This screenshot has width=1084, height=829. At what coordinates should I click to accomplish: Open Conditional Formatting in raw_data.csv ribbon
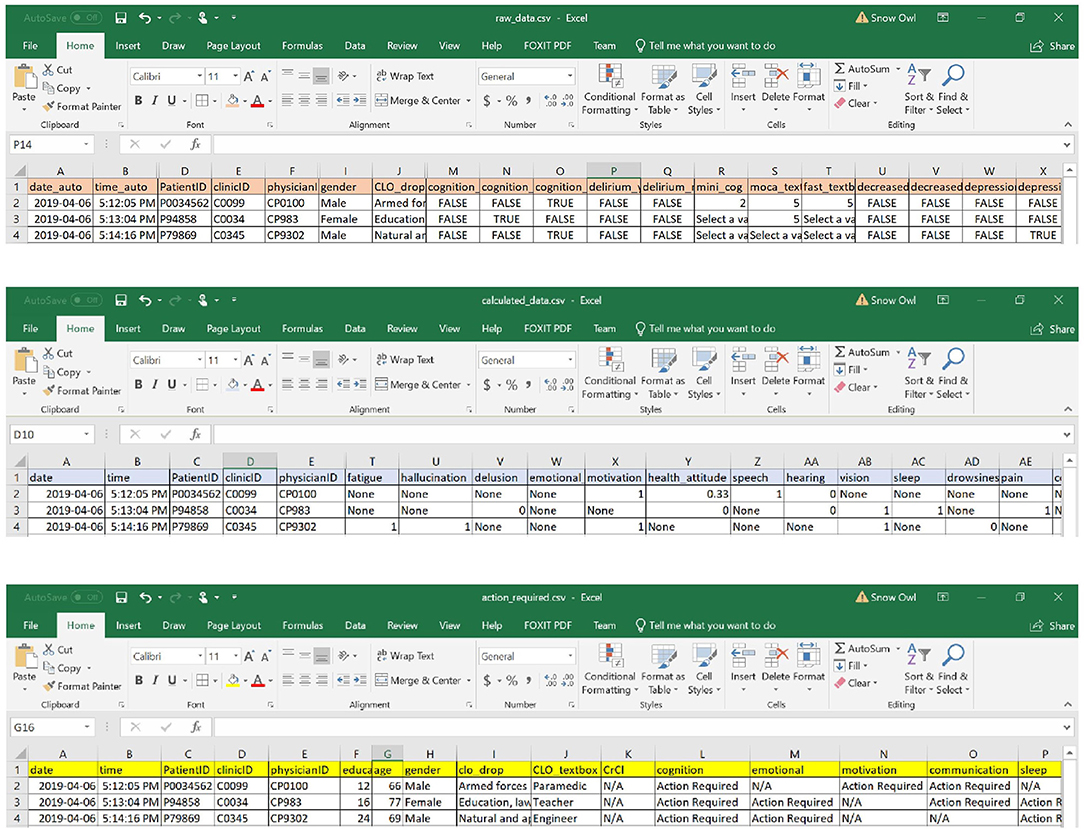pos(609,90)
